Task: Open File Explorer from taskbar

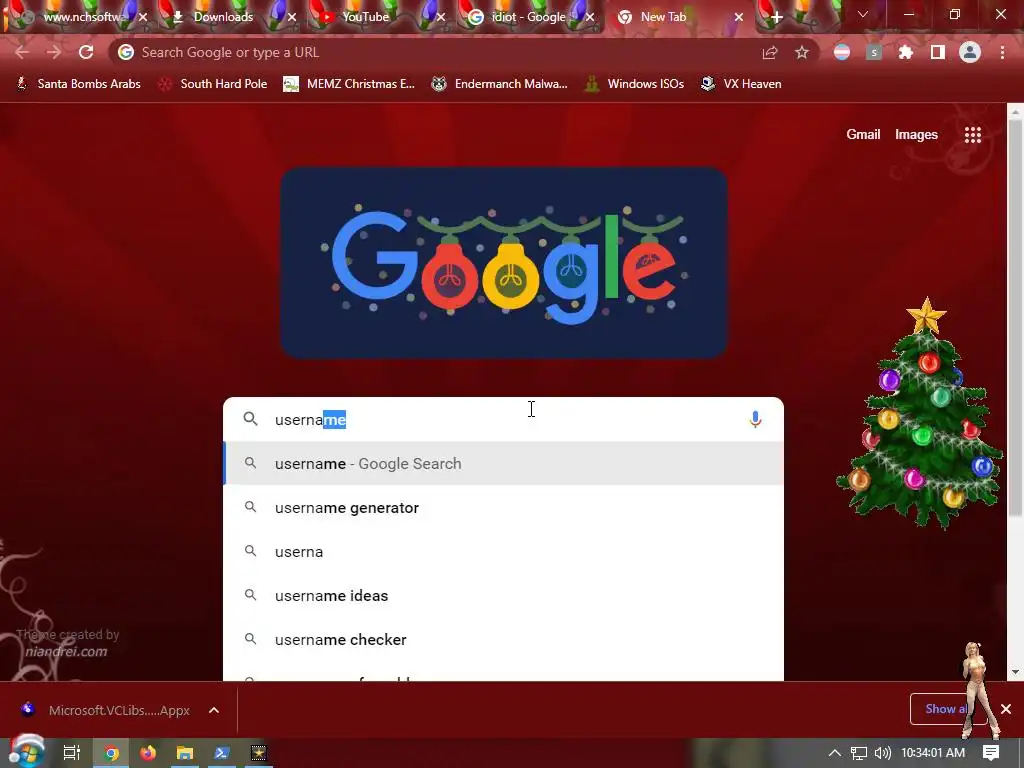Action: coord(185,753)
